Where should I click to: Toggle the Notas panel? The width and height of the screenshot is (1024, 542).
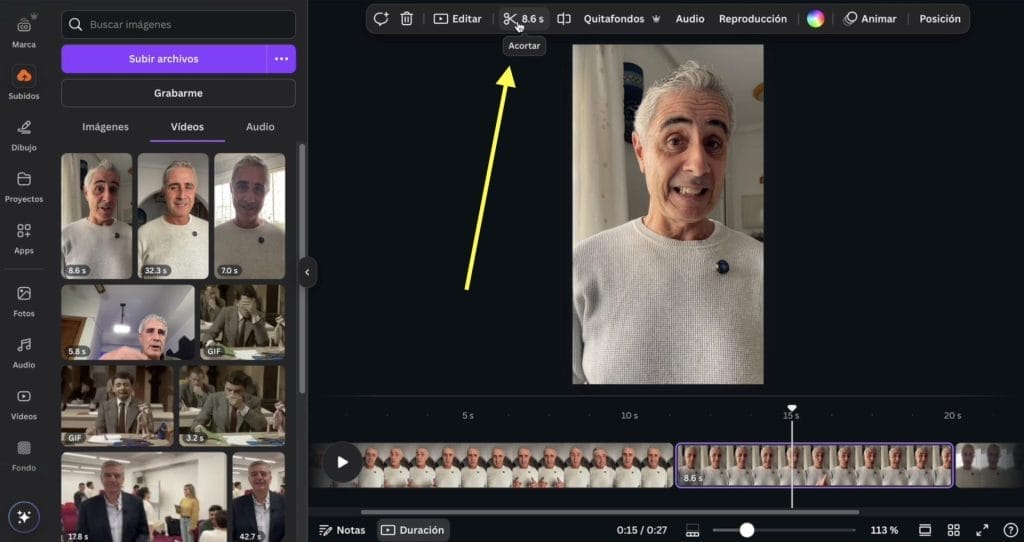pos(342,530)
